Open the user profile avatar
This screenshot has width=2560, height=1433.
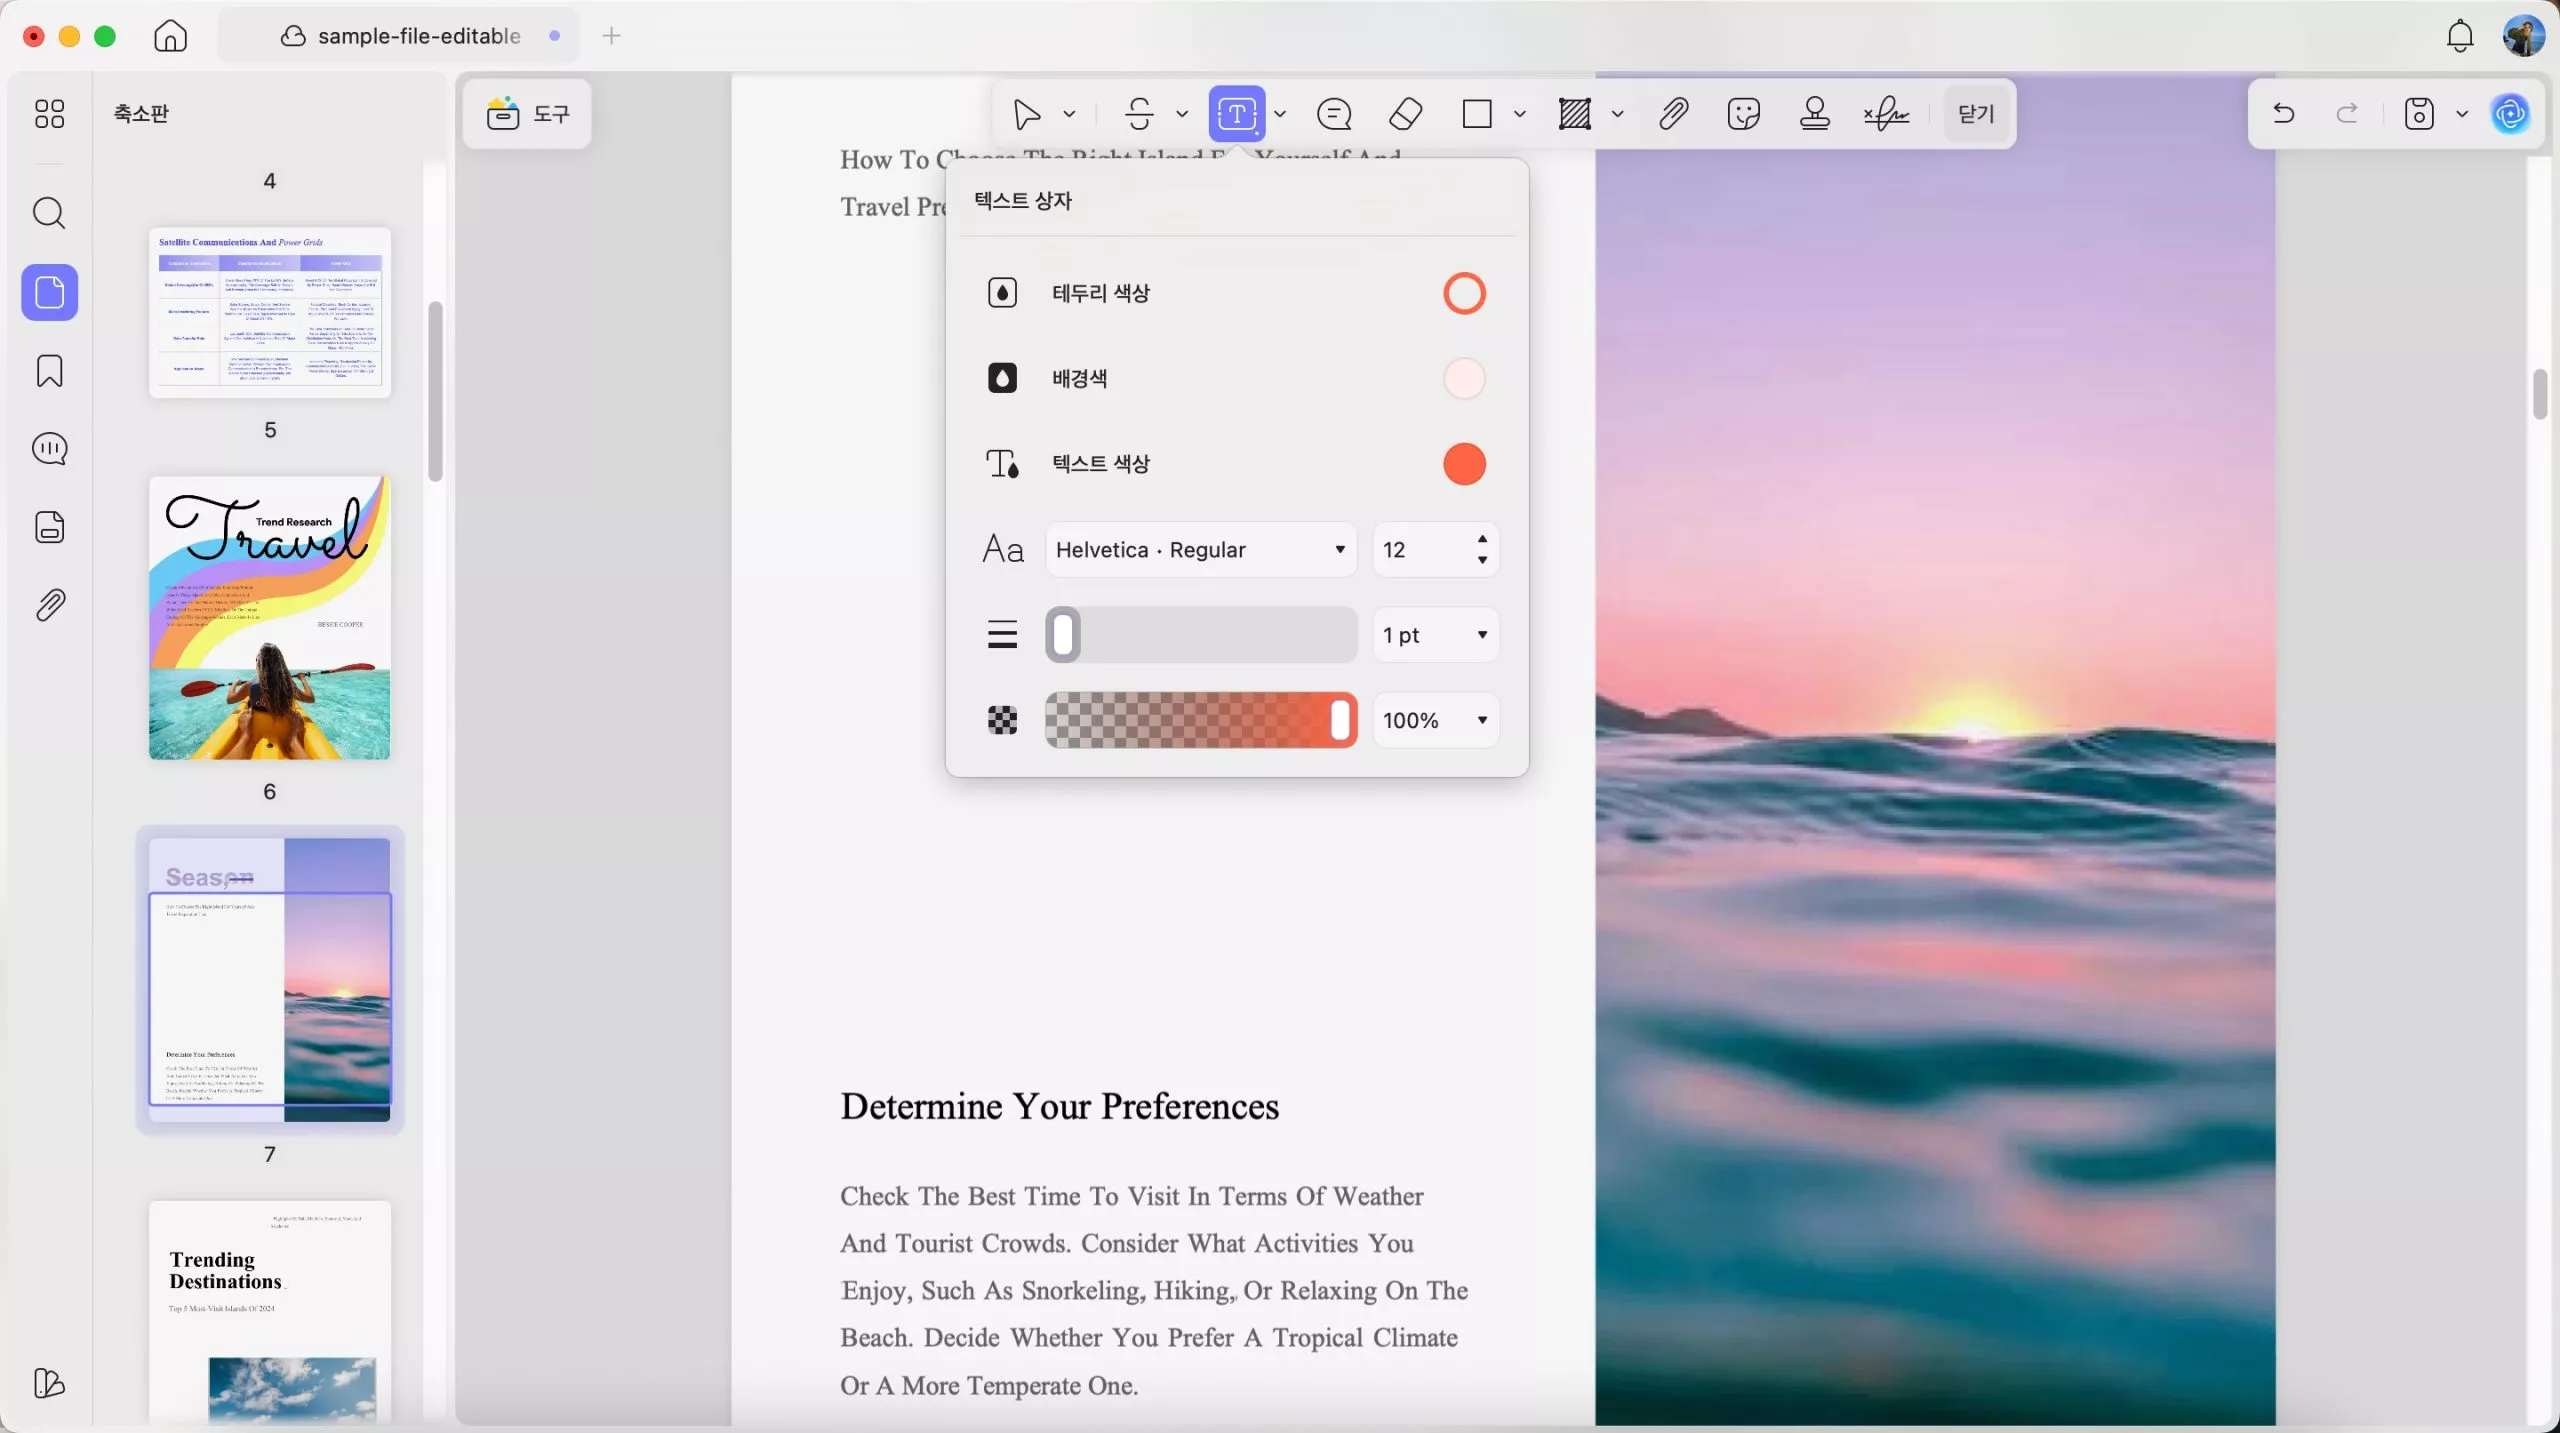click(2523, 36)
